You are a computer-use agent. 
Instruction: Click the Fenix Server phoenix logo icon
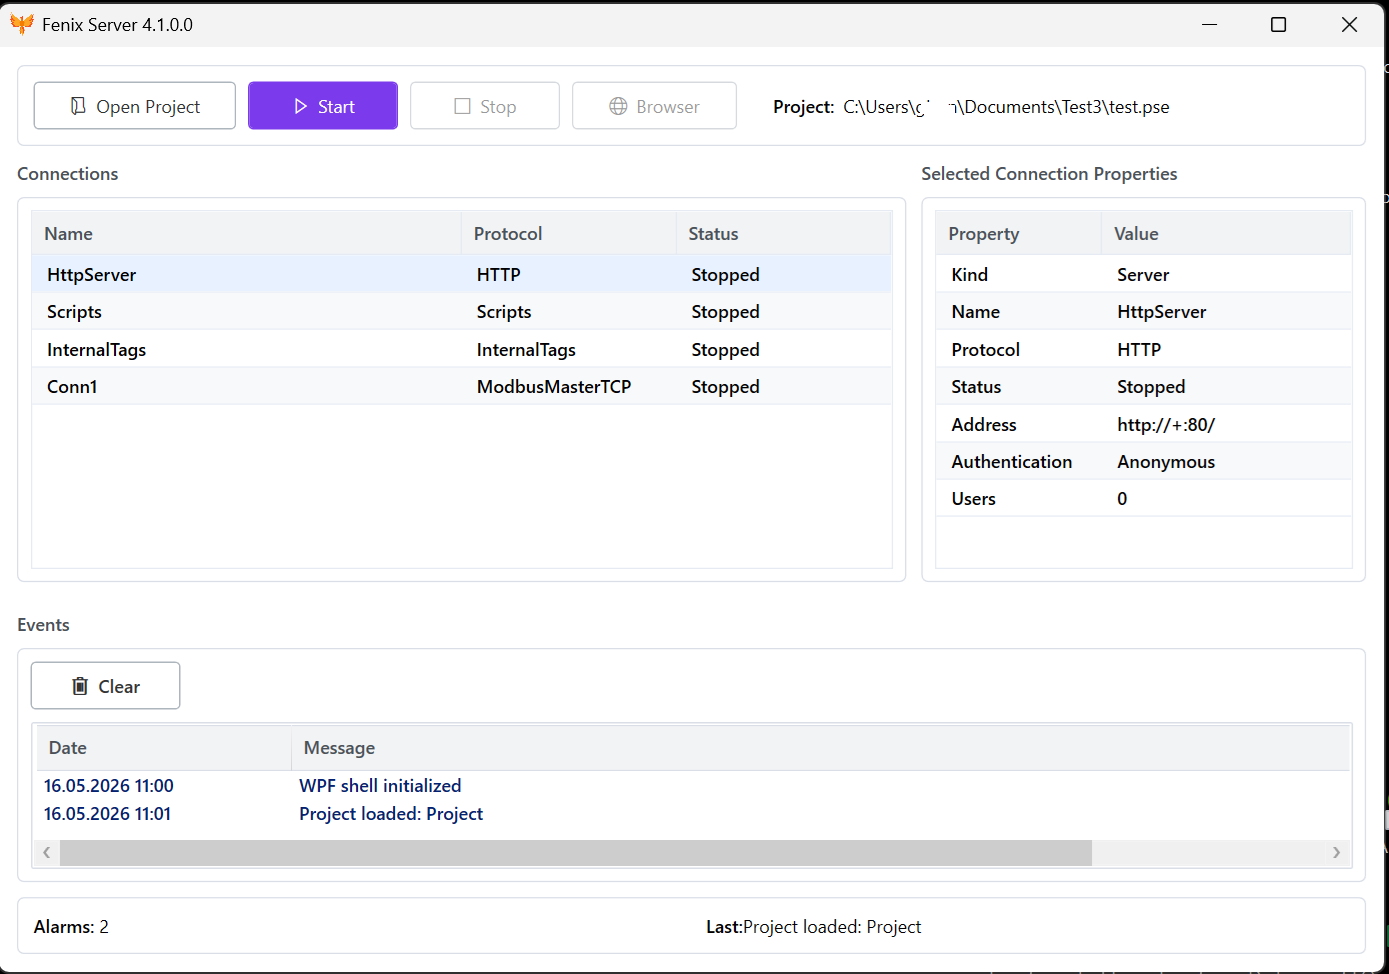tap(22, 24)
